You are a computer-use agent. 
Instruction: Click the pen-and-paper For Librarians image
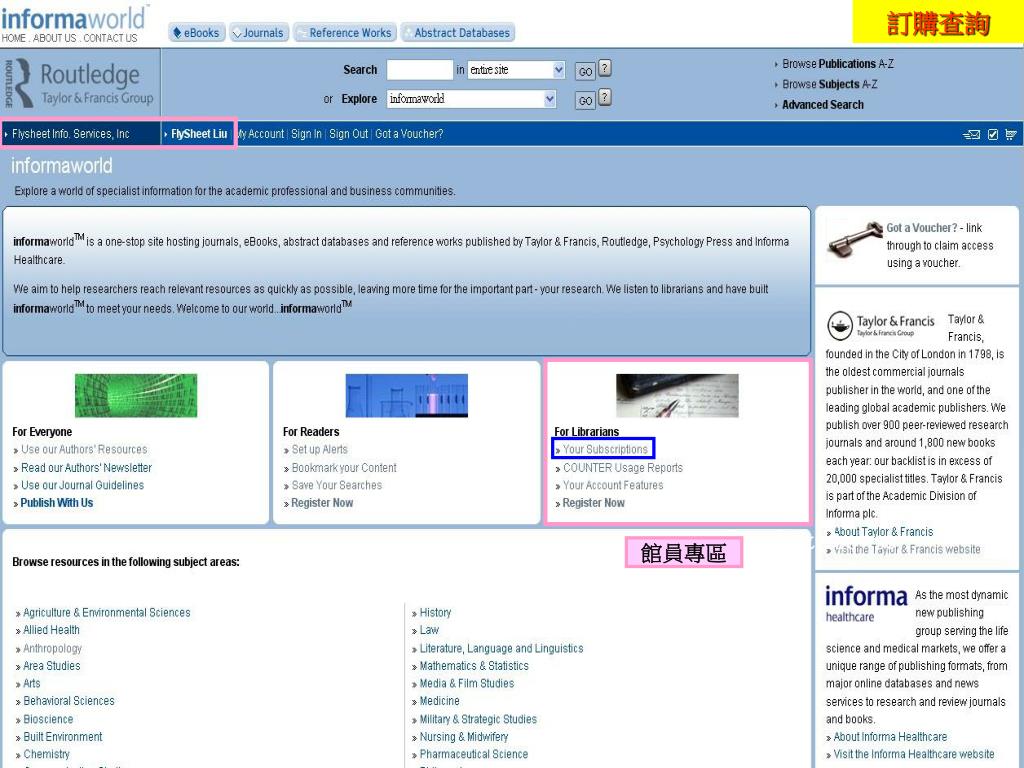[x=677, y=396]
